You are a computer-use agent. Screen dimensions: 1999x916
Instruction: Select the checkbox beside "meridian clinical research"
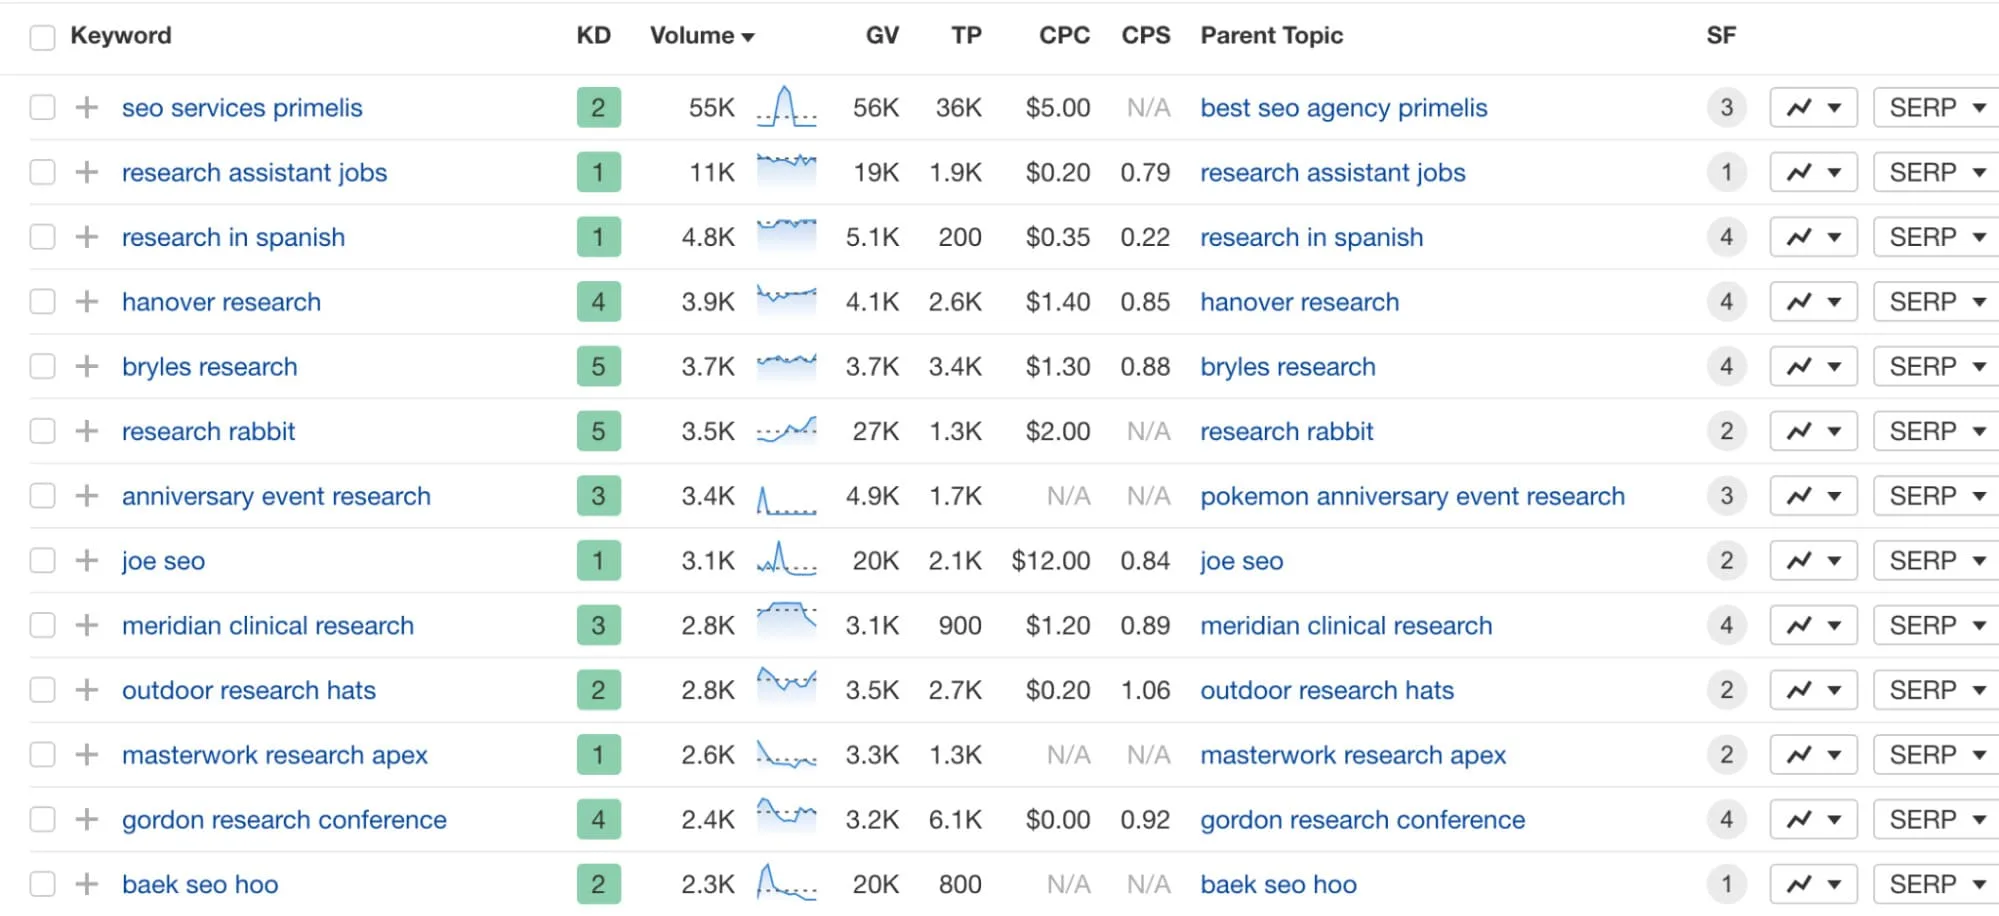(x=42, y=625)
